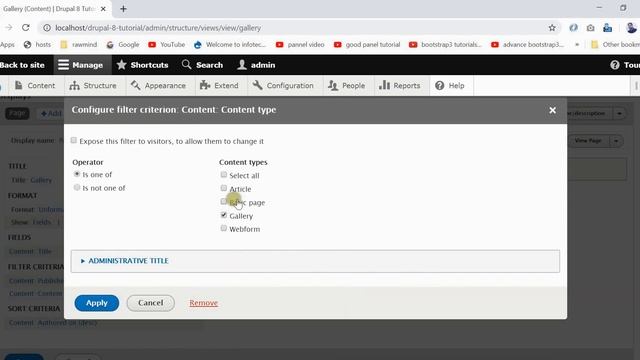Select the Is not one of operator
Image resolution: width=640 pixels, height=360 pixels.
pos(77,187)
